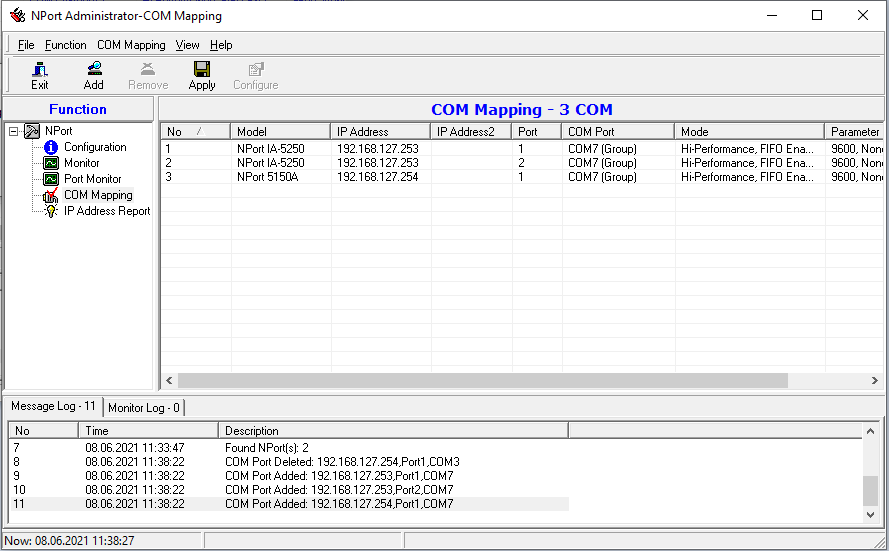The image size is (889, 551).
Task: Collapse the NPort tree node
Action: 14,131
